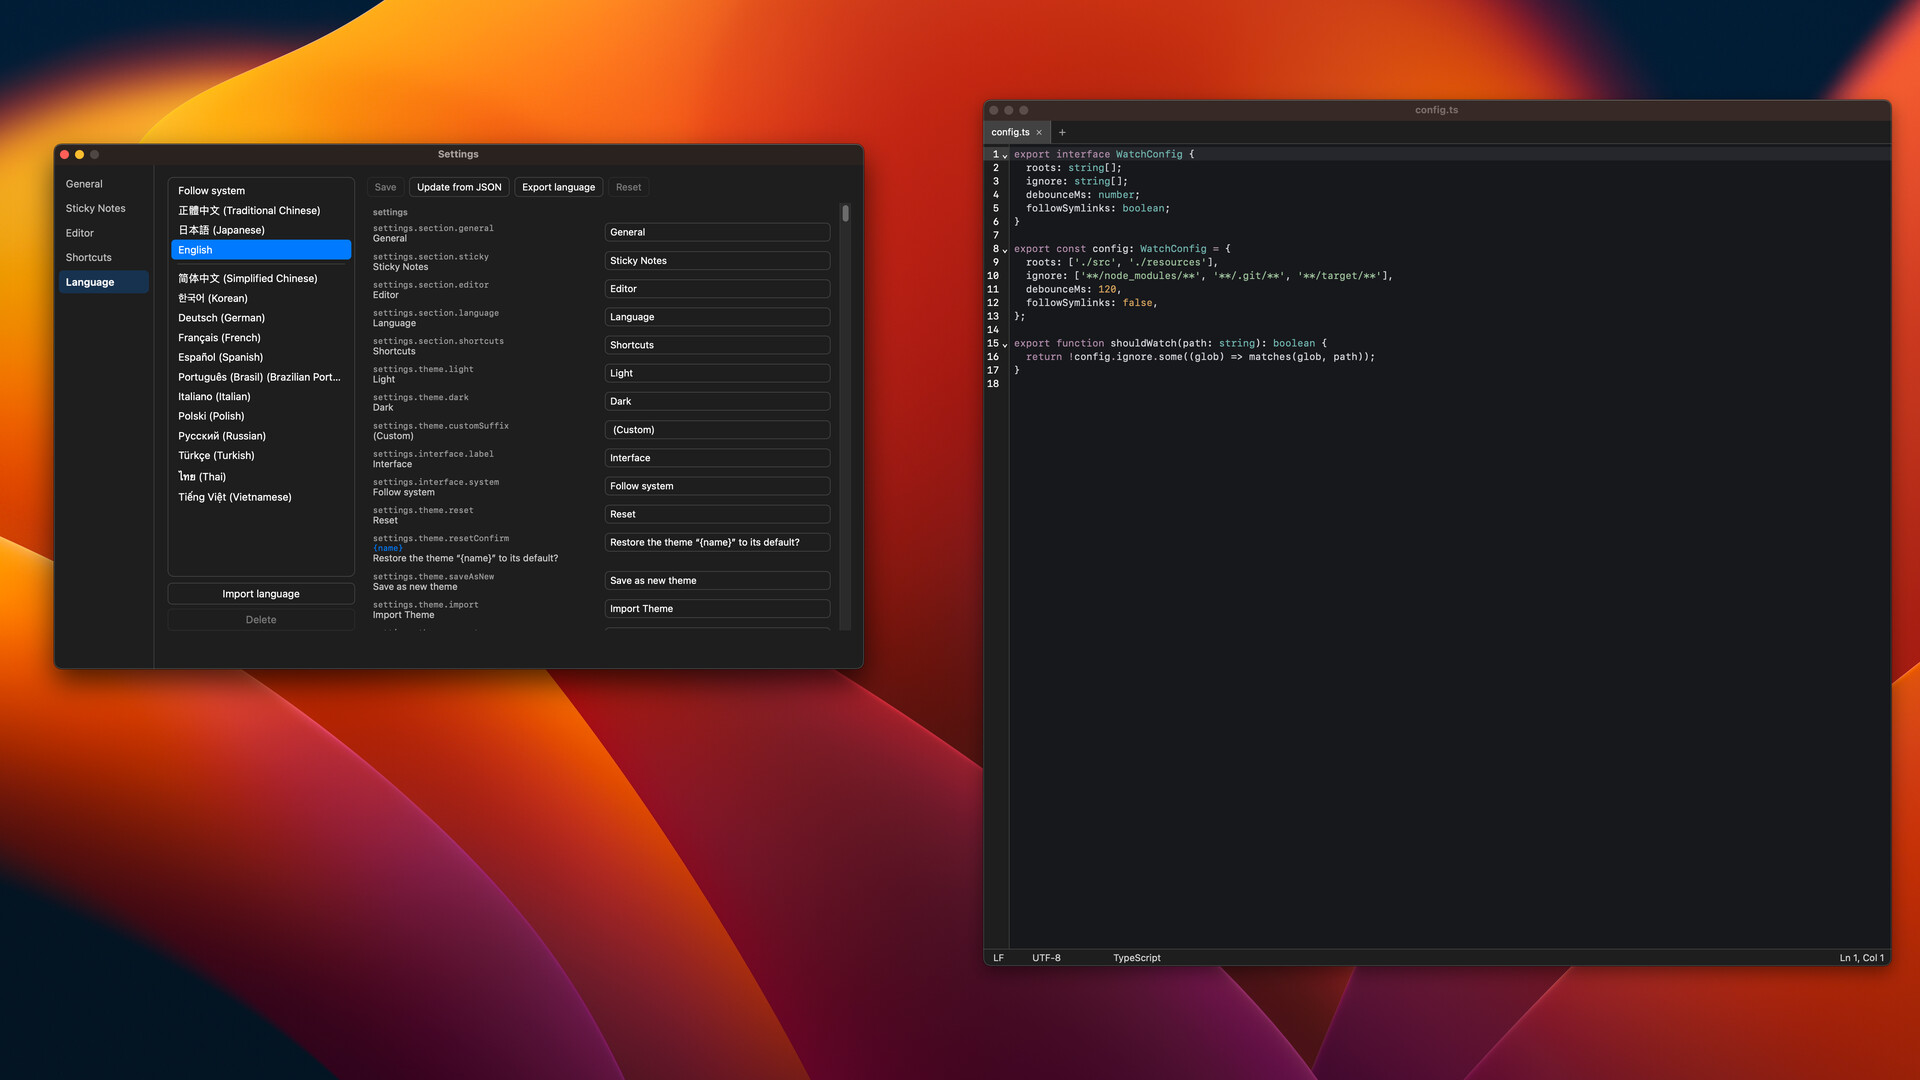
Task: Close the config.ts tab with its x icon
Action: pos(1039,132)
